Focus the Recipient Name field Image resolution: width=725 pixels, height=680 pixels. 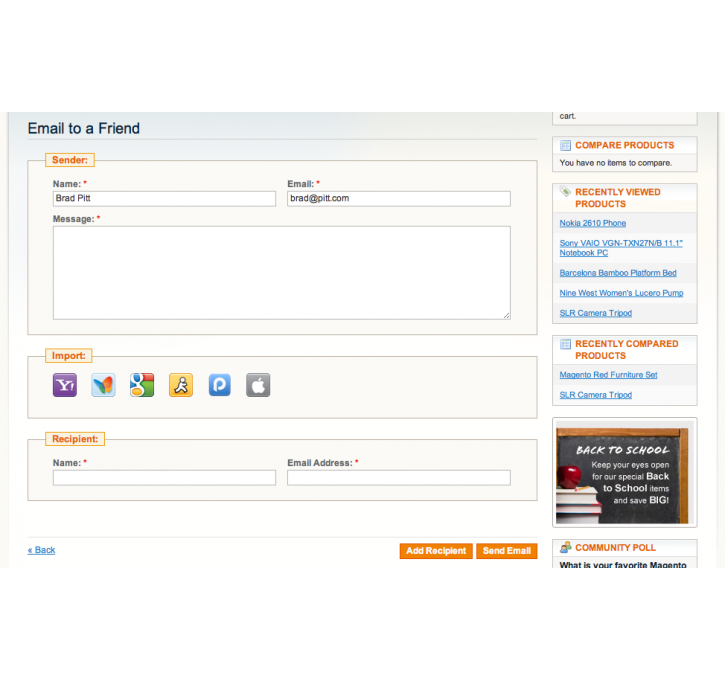click(x=164, y=478)
